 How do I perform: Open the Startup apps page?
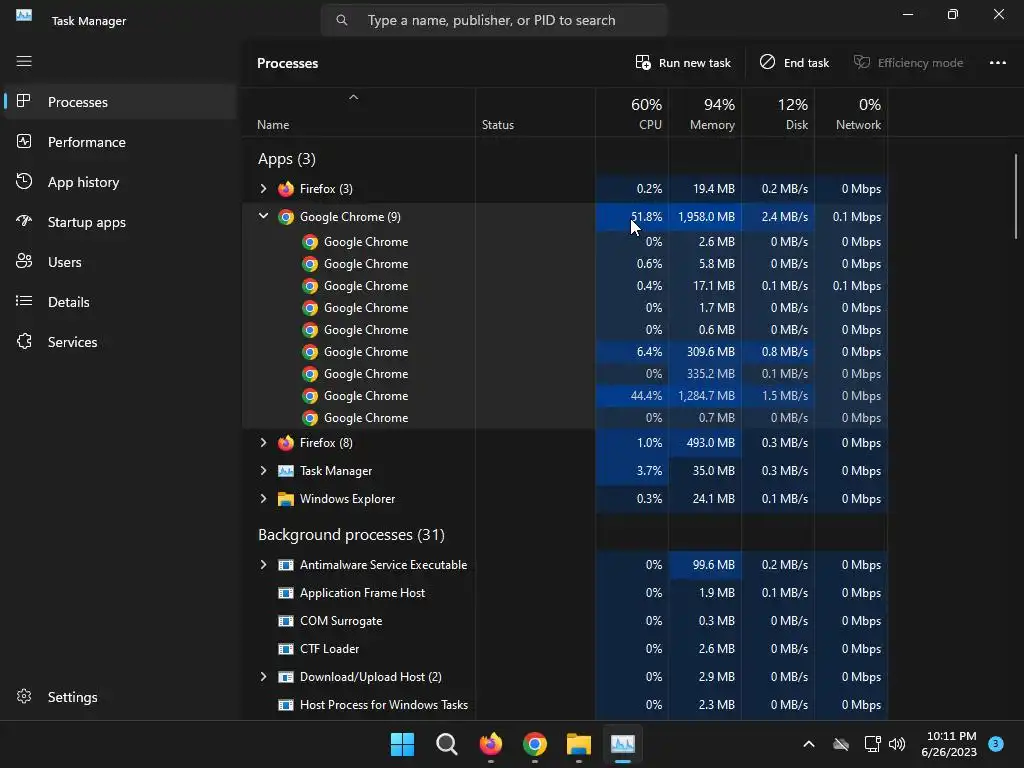pyautogui.click(x=120, y=222)
